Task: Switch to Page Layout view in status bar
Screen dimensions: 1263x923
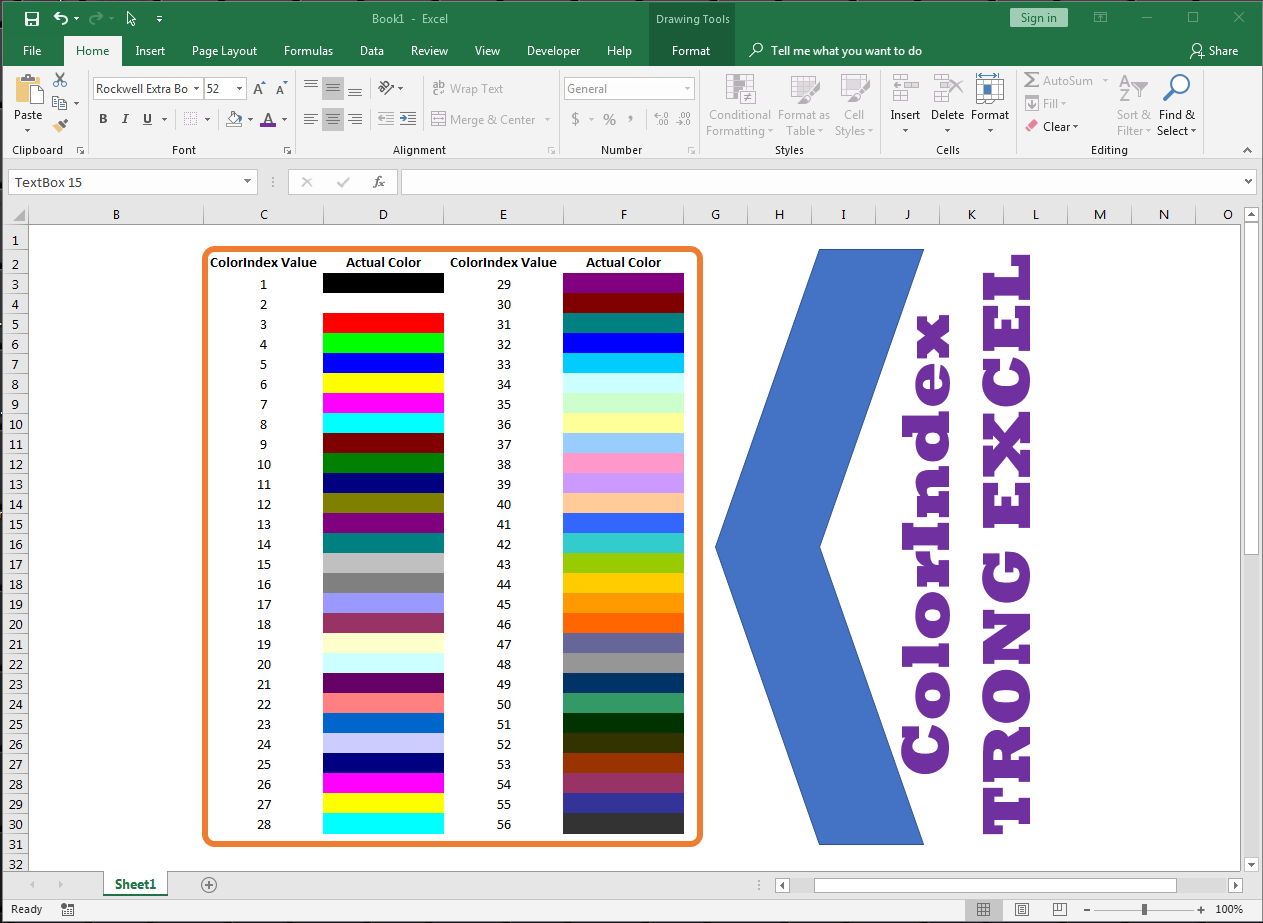Action: pyautogui.click(x=1021, y=909)
